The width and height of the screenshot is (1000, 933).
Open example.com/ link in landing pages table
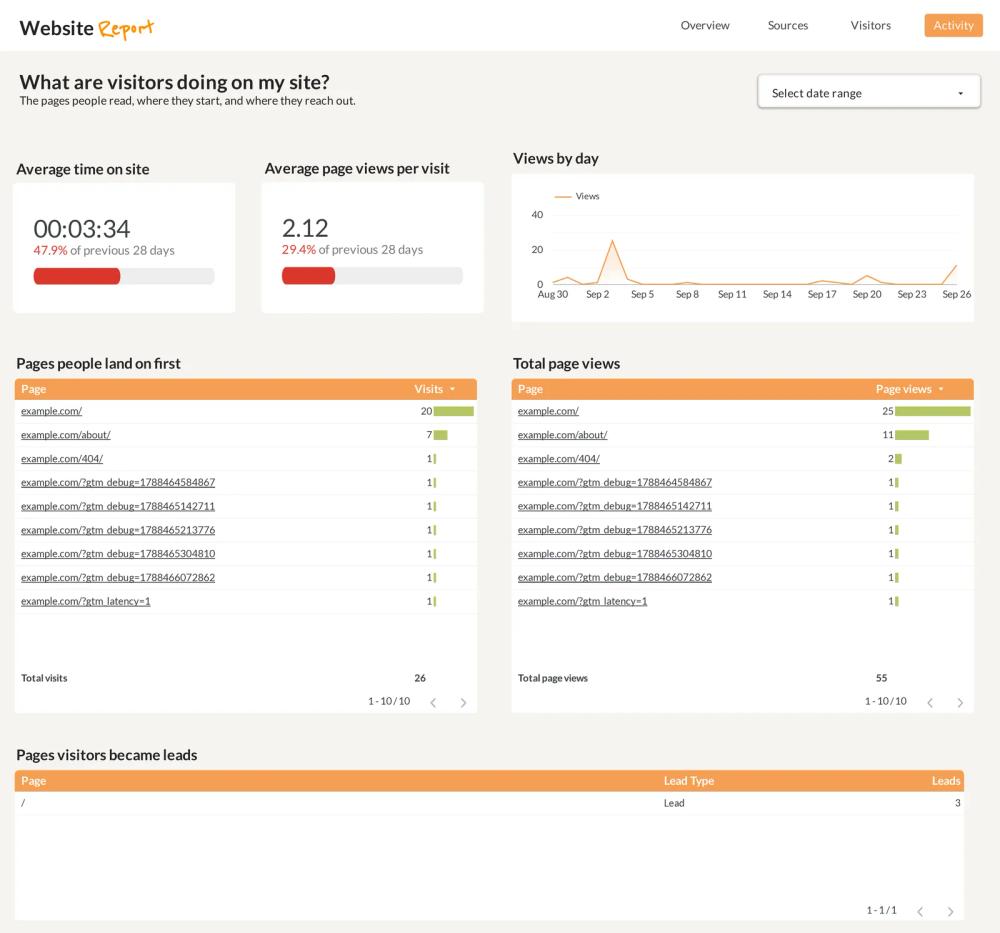[x=51, y=411]
